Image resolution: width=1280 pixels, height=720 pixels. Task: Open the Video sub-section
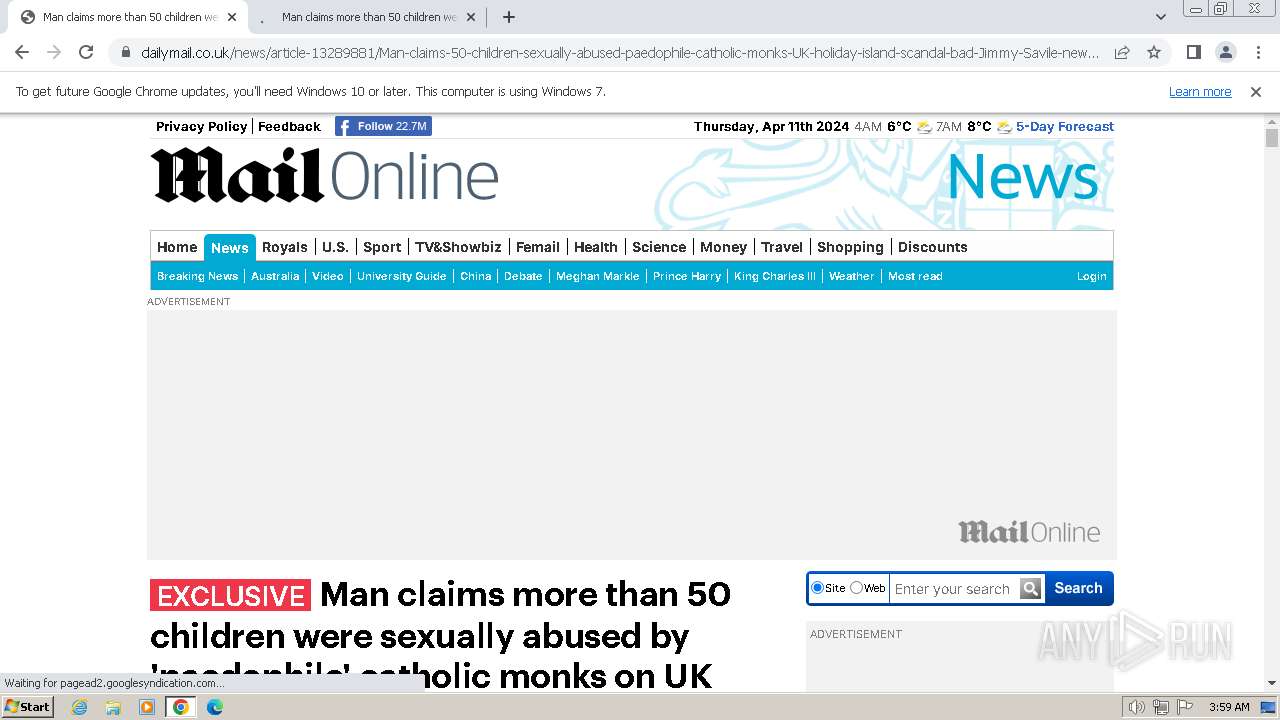(328, 276)
